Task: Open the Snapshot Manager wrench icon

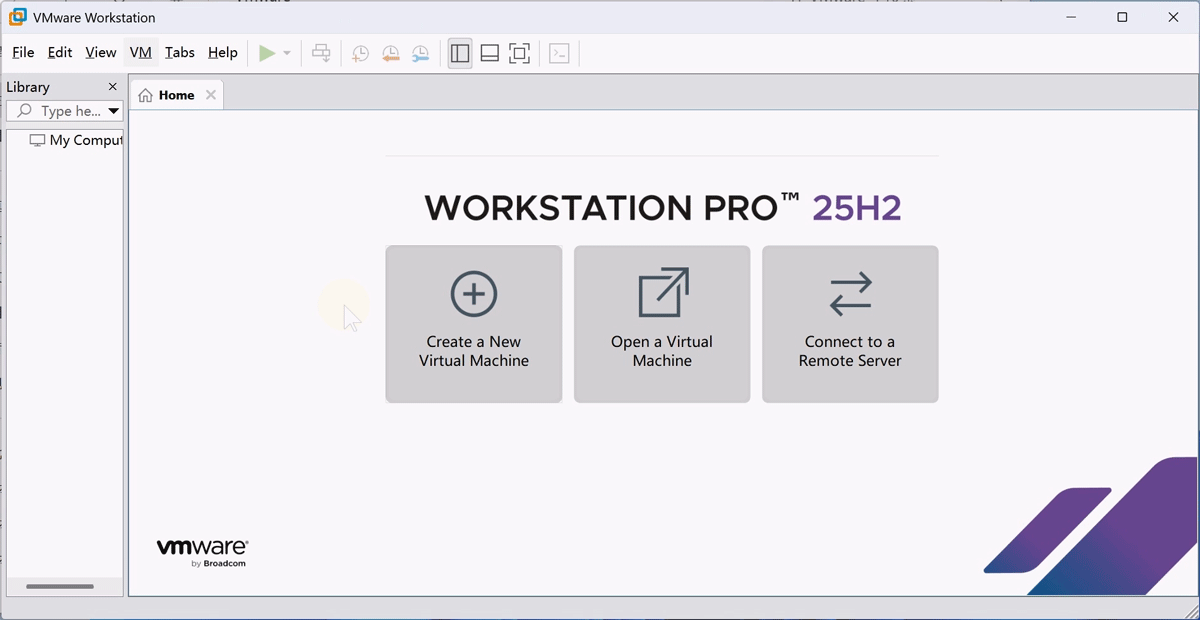Action: pyautogui.click(x=420, y=53)
